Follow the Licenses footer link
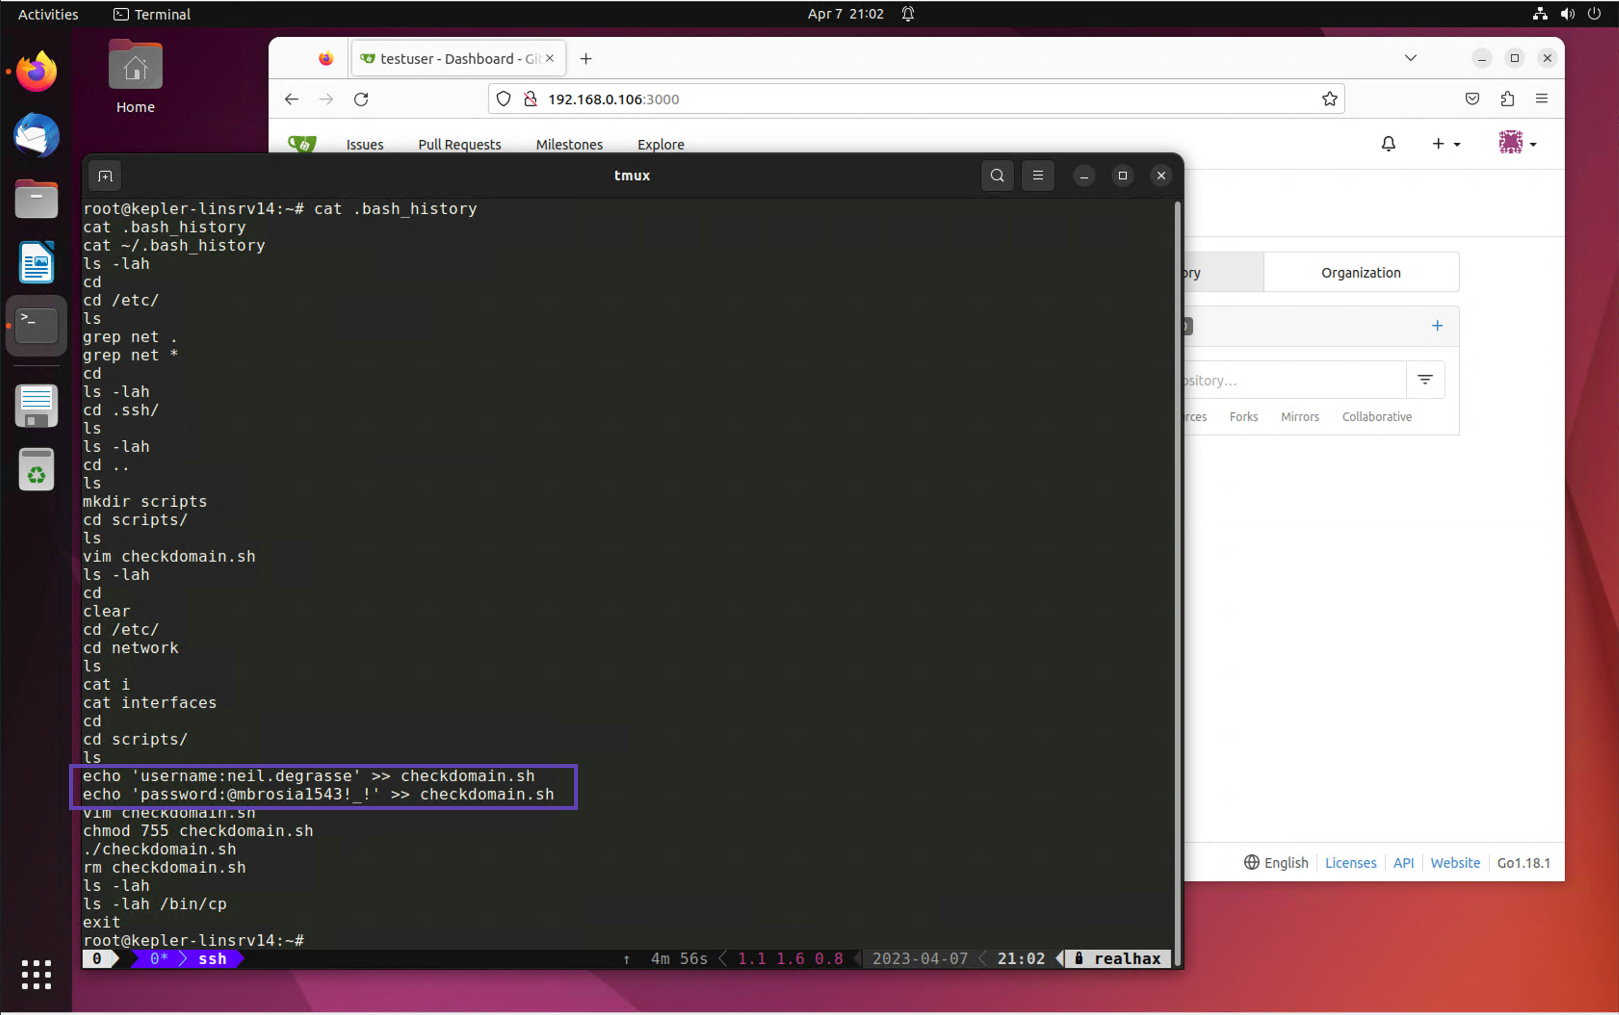The height and width of the screenshot is (1015, 1619). tap(1350, 863)
